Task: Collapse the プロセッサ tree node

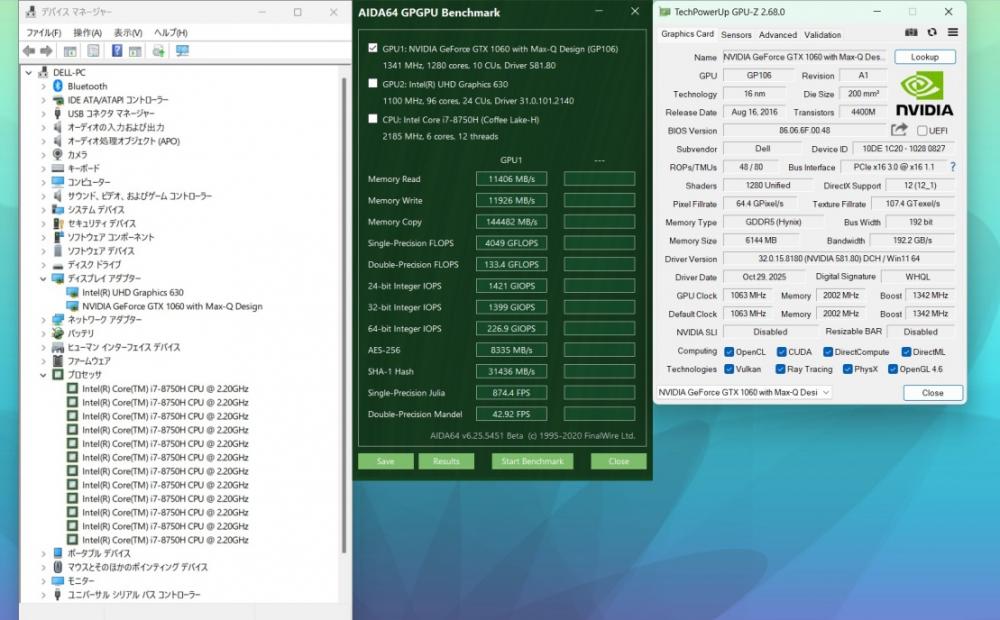Action: point(44,375)
